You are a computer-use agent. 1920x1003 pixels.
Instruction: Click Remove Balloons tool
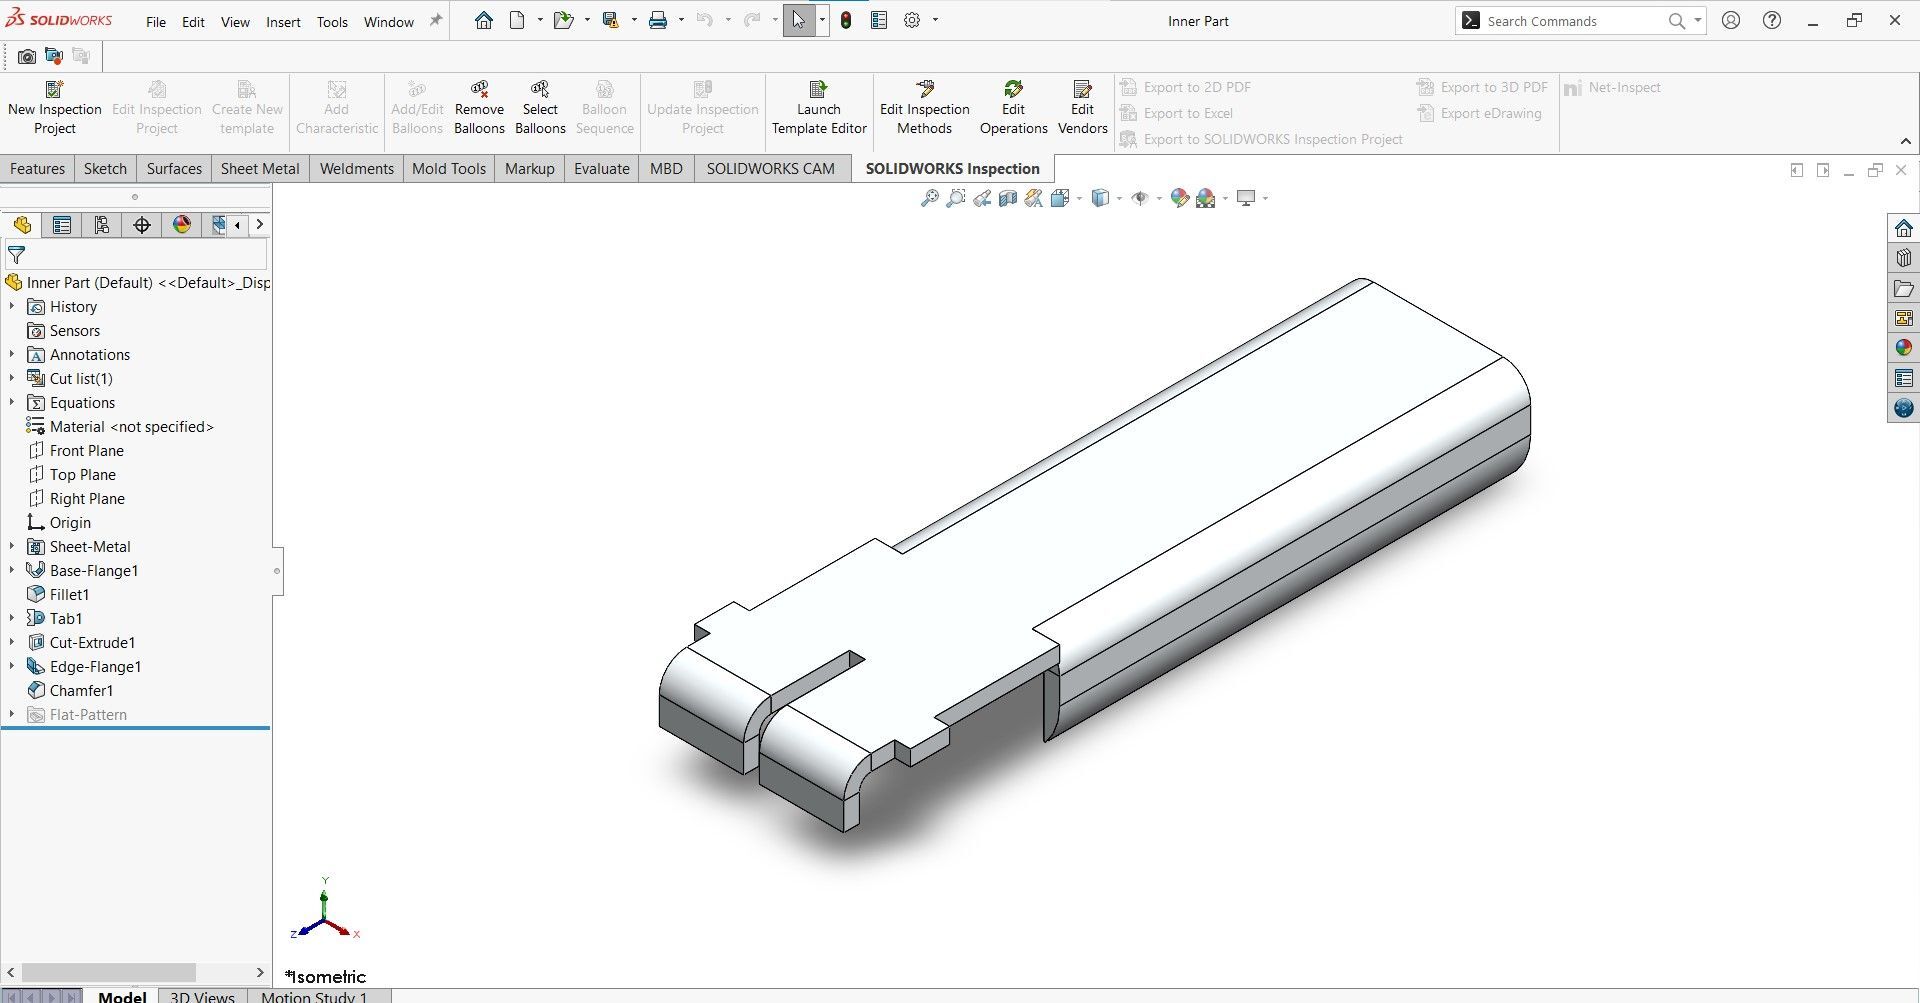[479, 108]
